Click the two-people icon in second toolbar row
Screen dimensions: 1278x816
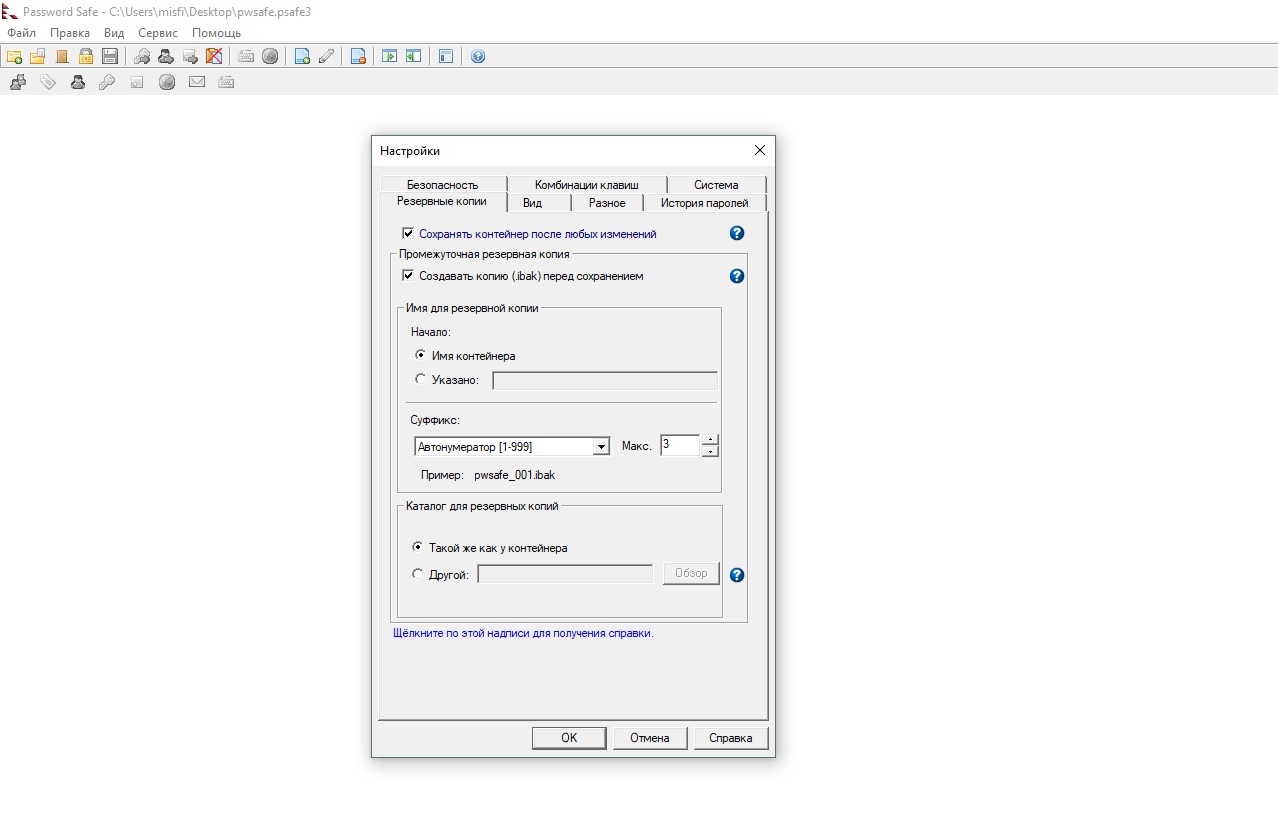tap(18, 82)
